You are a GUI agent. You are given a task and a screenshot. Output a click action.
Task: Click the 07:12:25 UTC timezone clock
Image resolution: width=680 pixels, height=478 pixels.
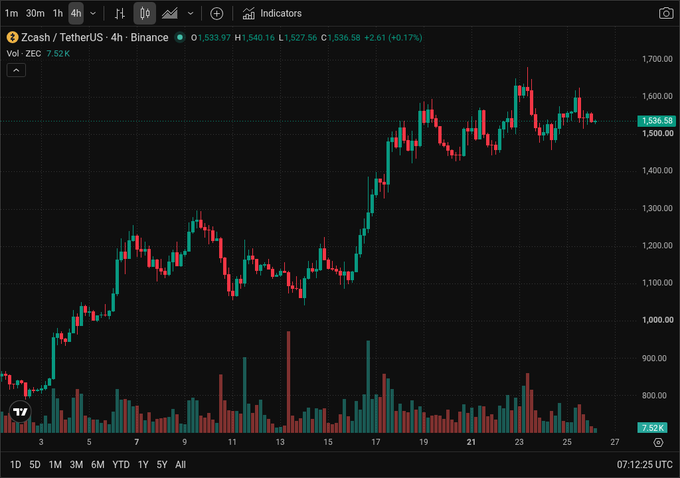[x=644, y=465]
